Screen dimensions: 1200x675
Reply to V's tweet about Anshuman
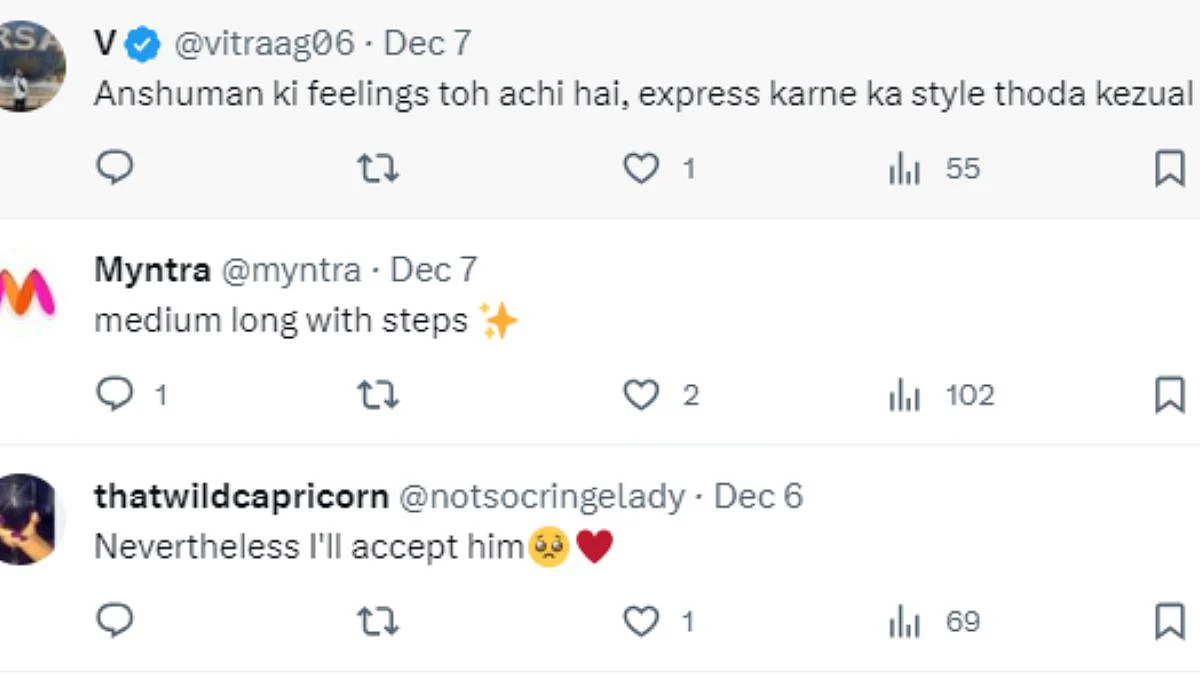115,168
